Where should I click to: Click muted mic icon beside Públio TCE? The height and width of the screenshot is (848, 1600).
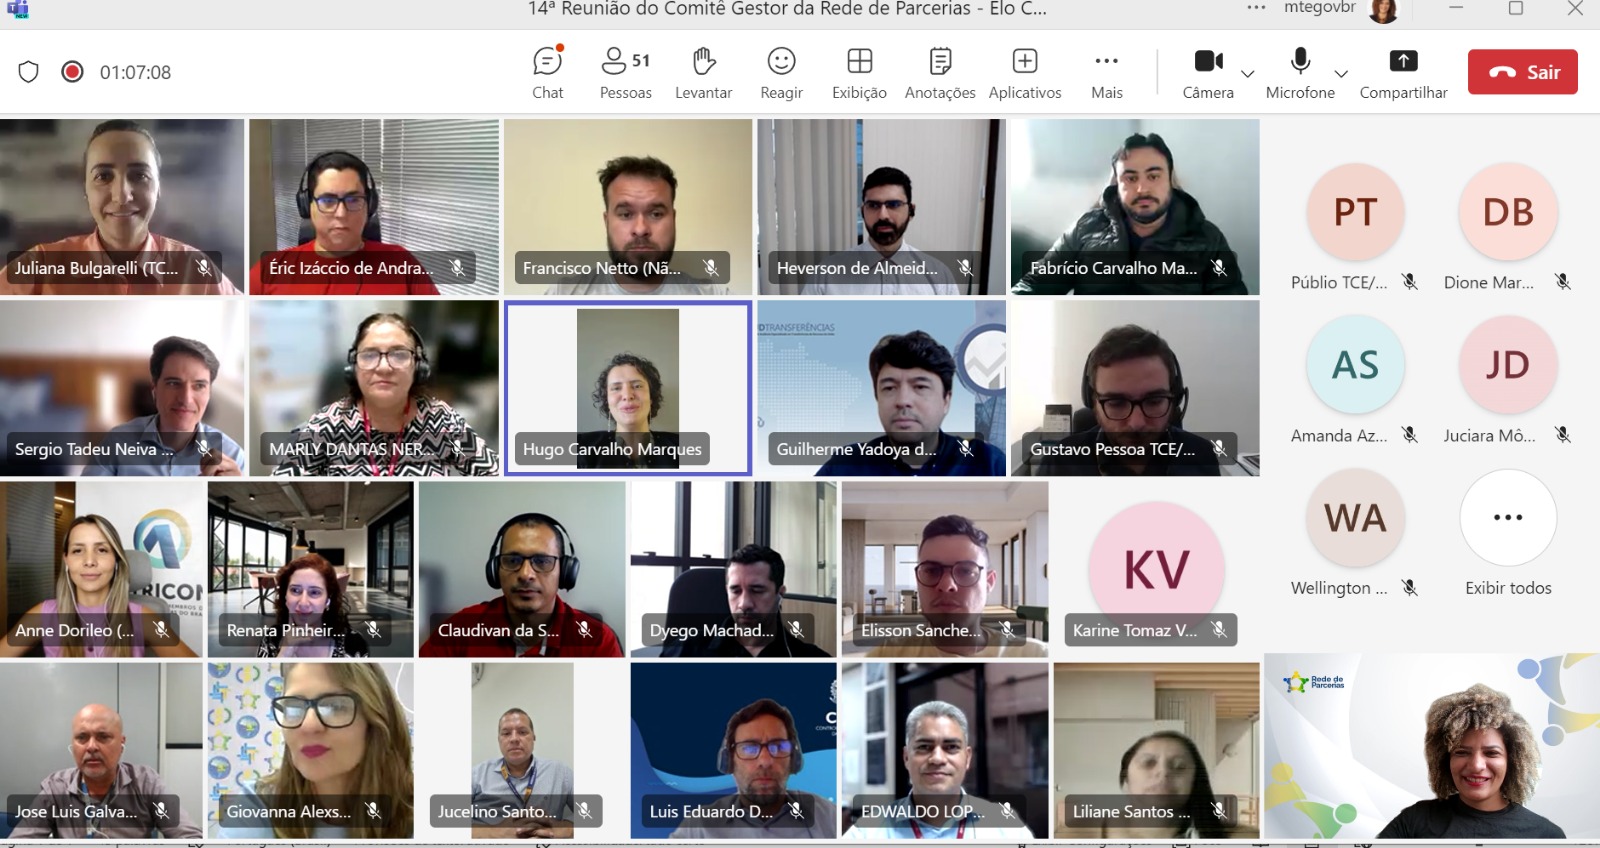tap(1410, 282)
